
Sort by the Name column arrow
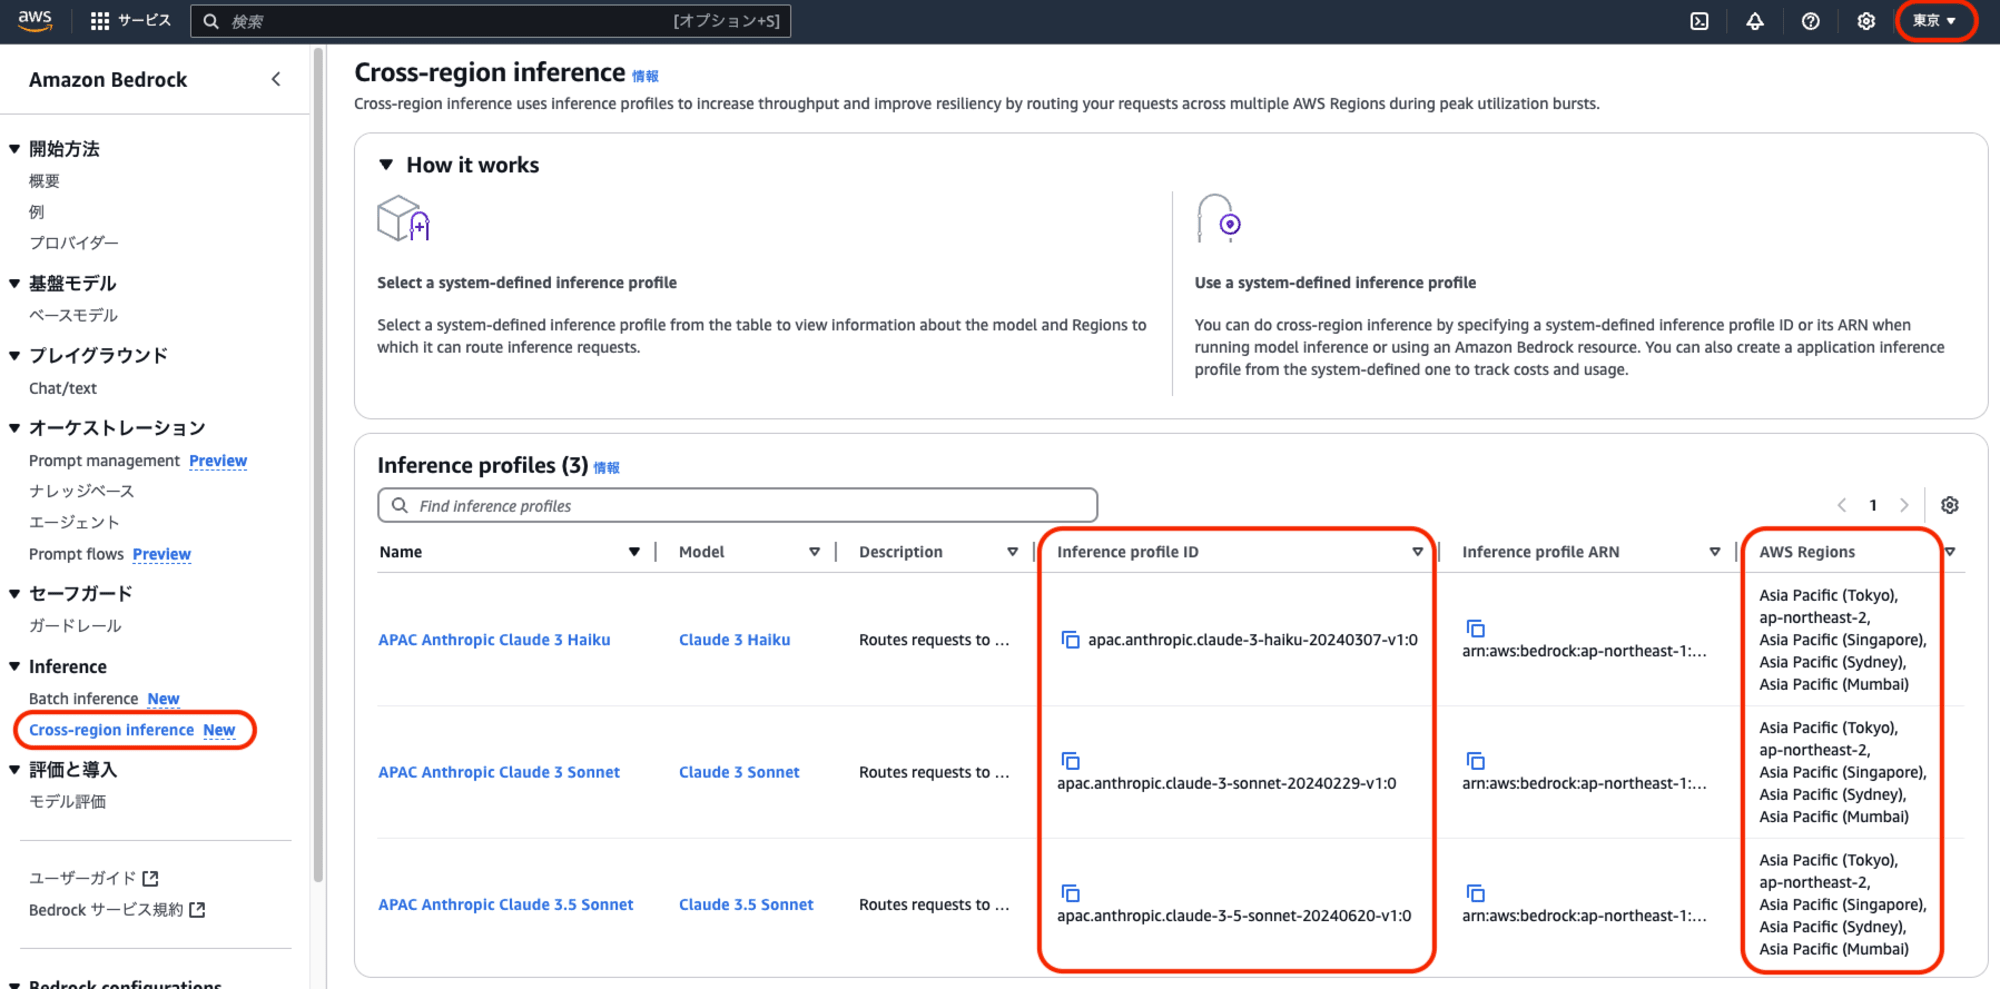pos(634,552)
